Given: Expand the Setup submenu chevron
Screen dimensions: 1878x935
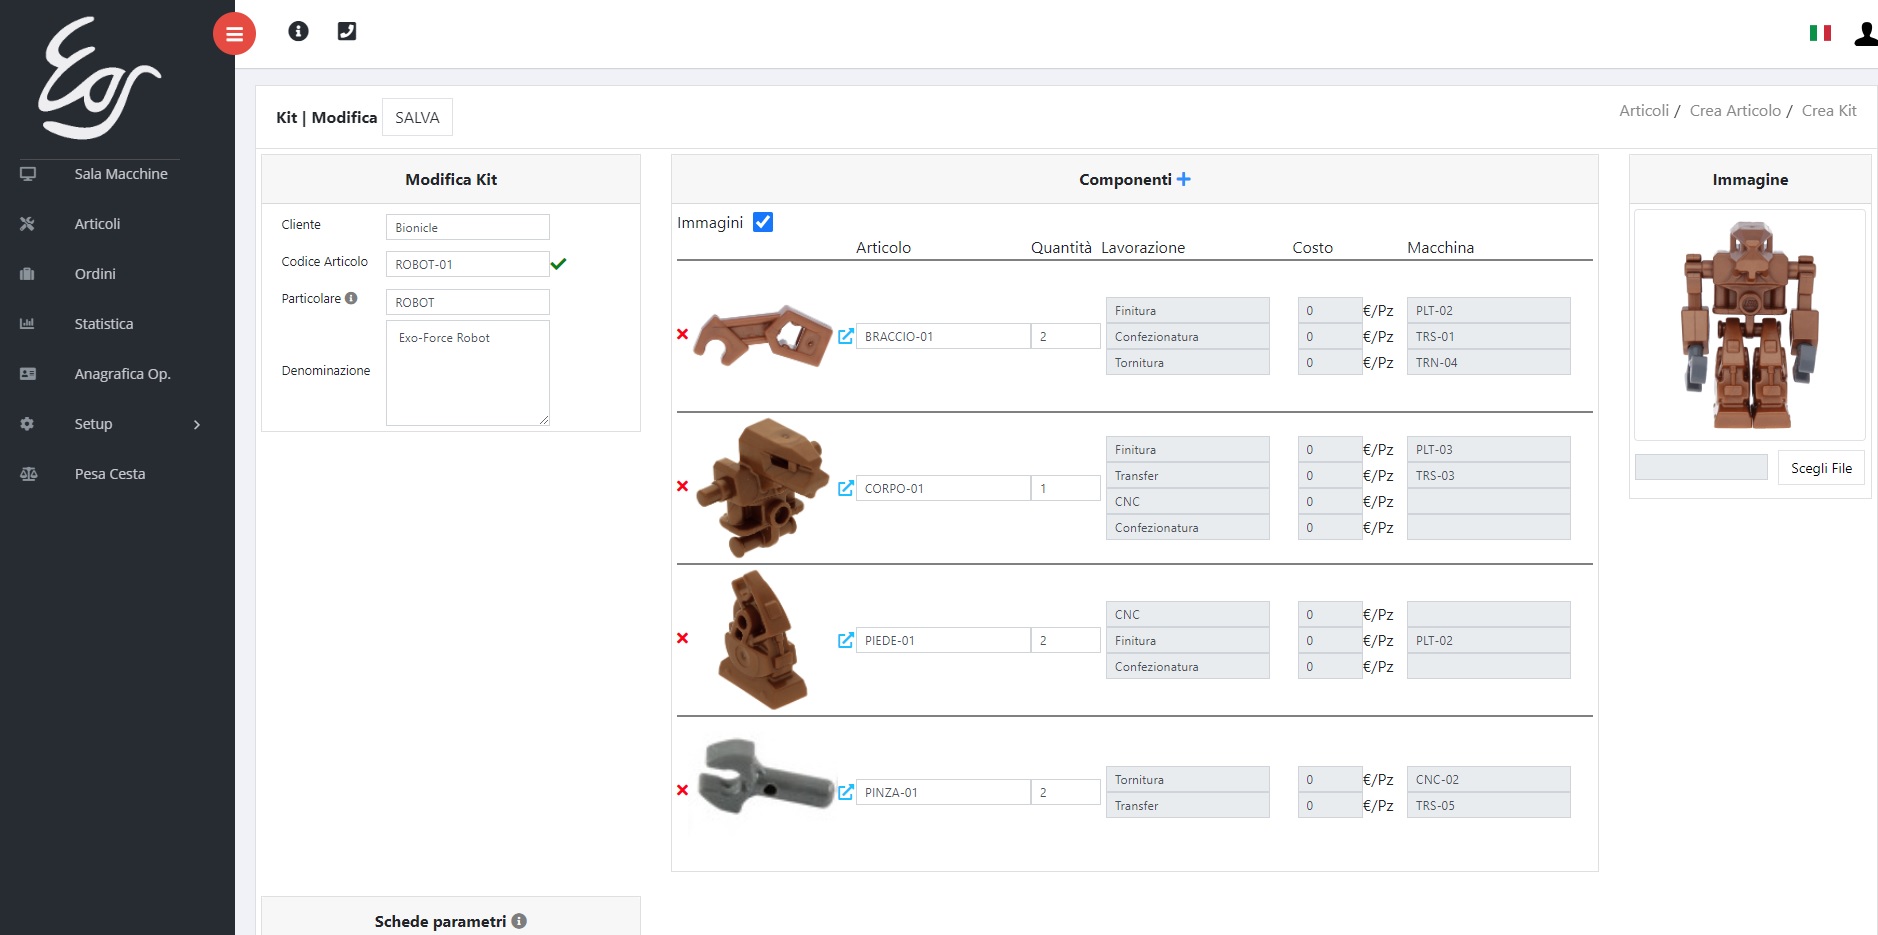Looking at the screenshot, I should [197, 425].
